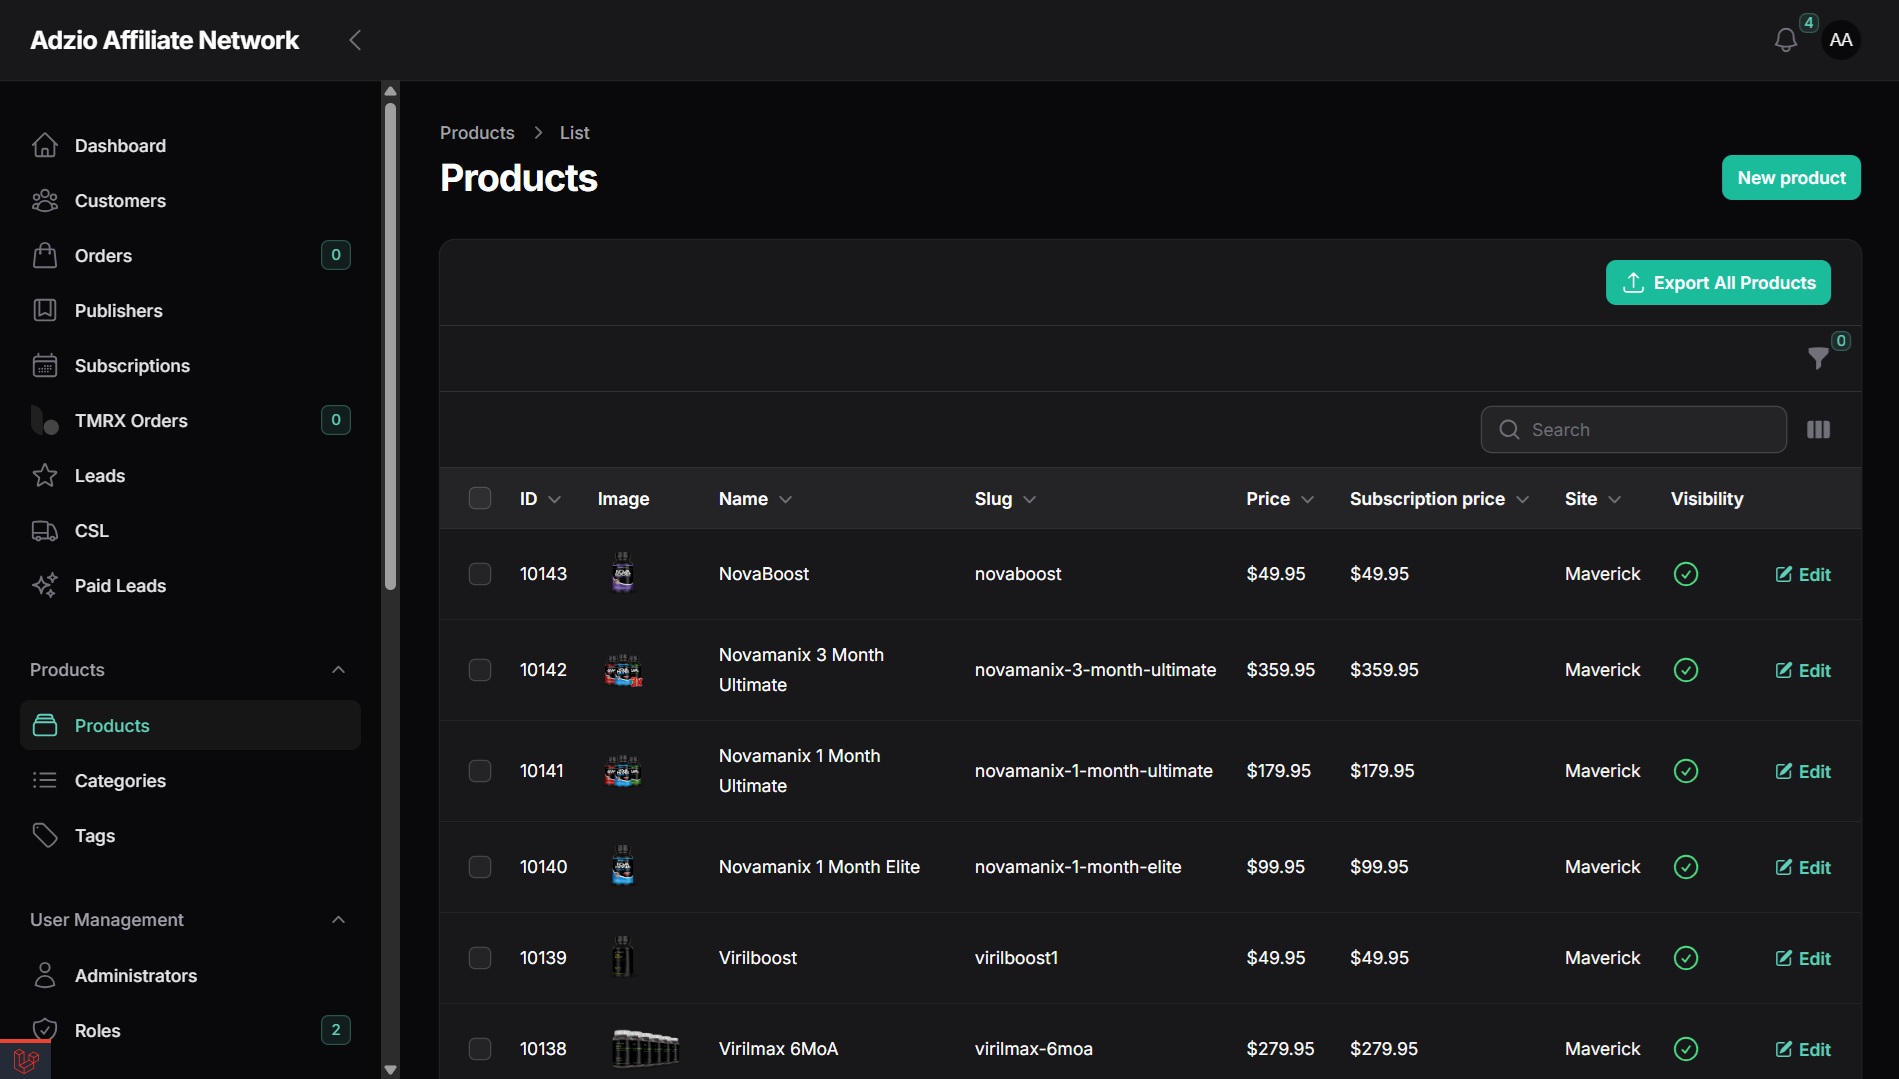Open Dashboard from the home icon
This screenshot has height=1079, width=1899.
pyautogui.click(x=45, y=146)
